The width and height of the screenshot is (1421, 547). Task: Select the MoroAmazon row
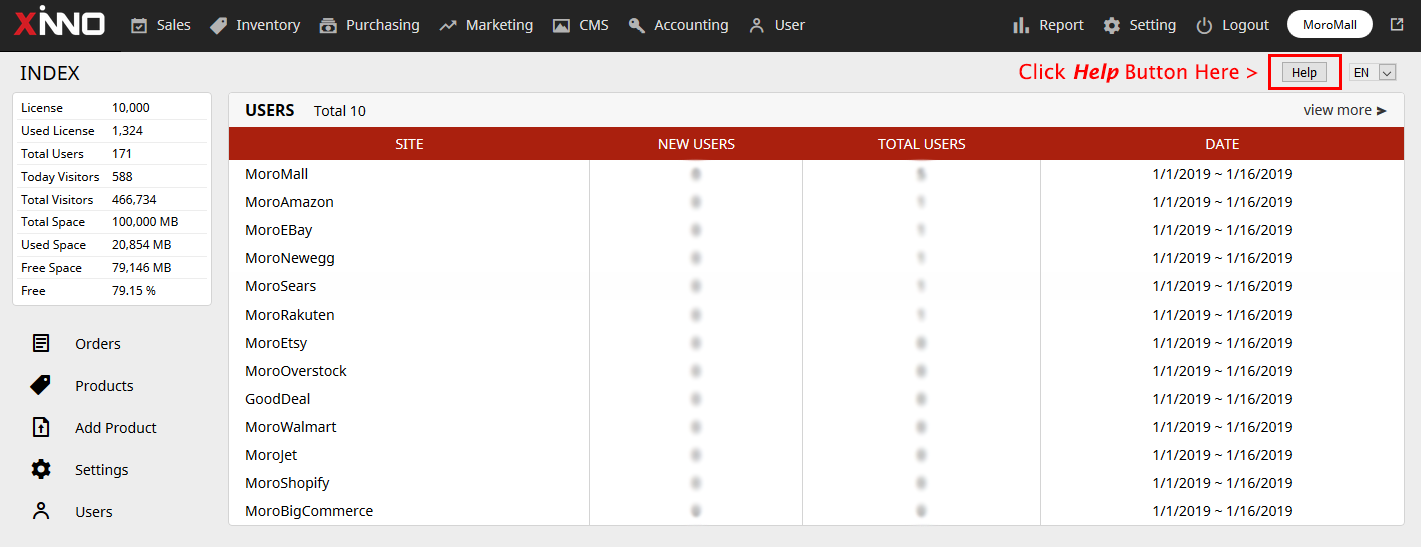[816, 202]
